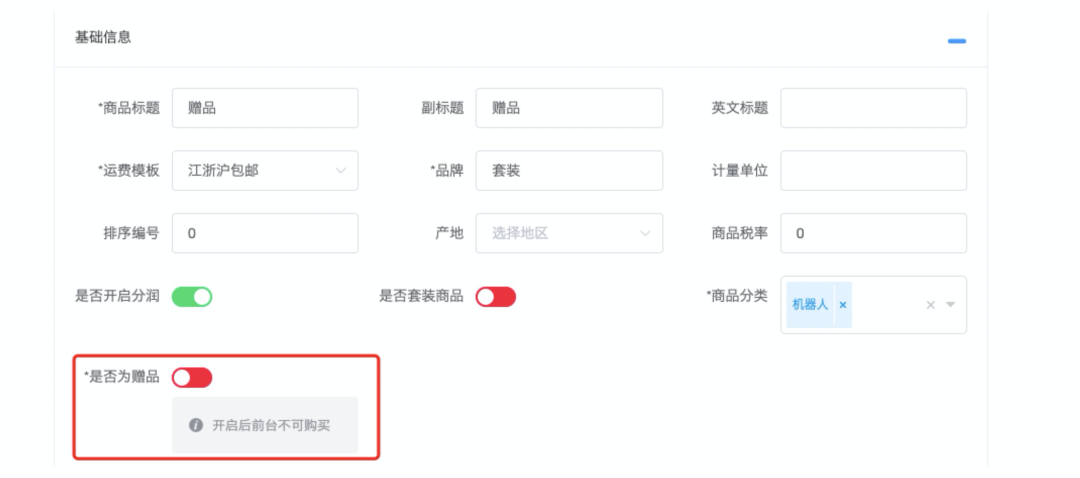Click into the 计量单位 field

(x=873, y=171)
